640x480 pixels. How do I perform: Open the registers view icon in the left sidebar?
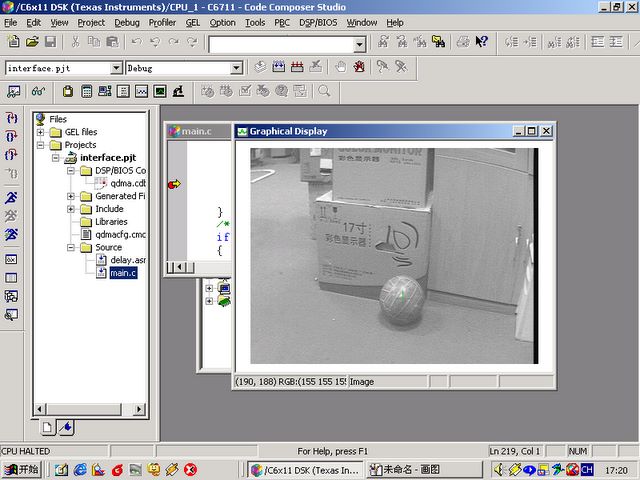point(11,260)
